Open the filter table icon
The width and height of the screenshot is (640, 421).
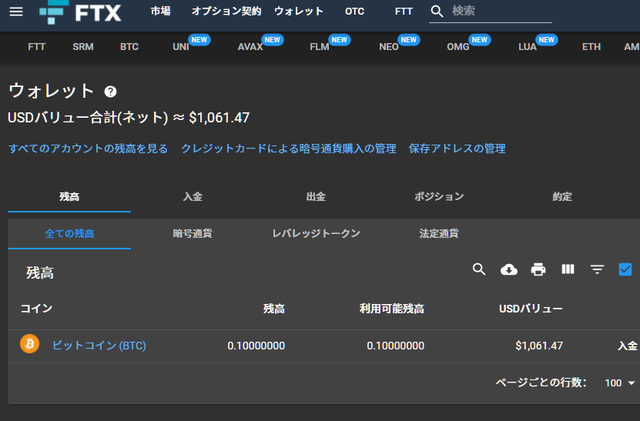597,270
